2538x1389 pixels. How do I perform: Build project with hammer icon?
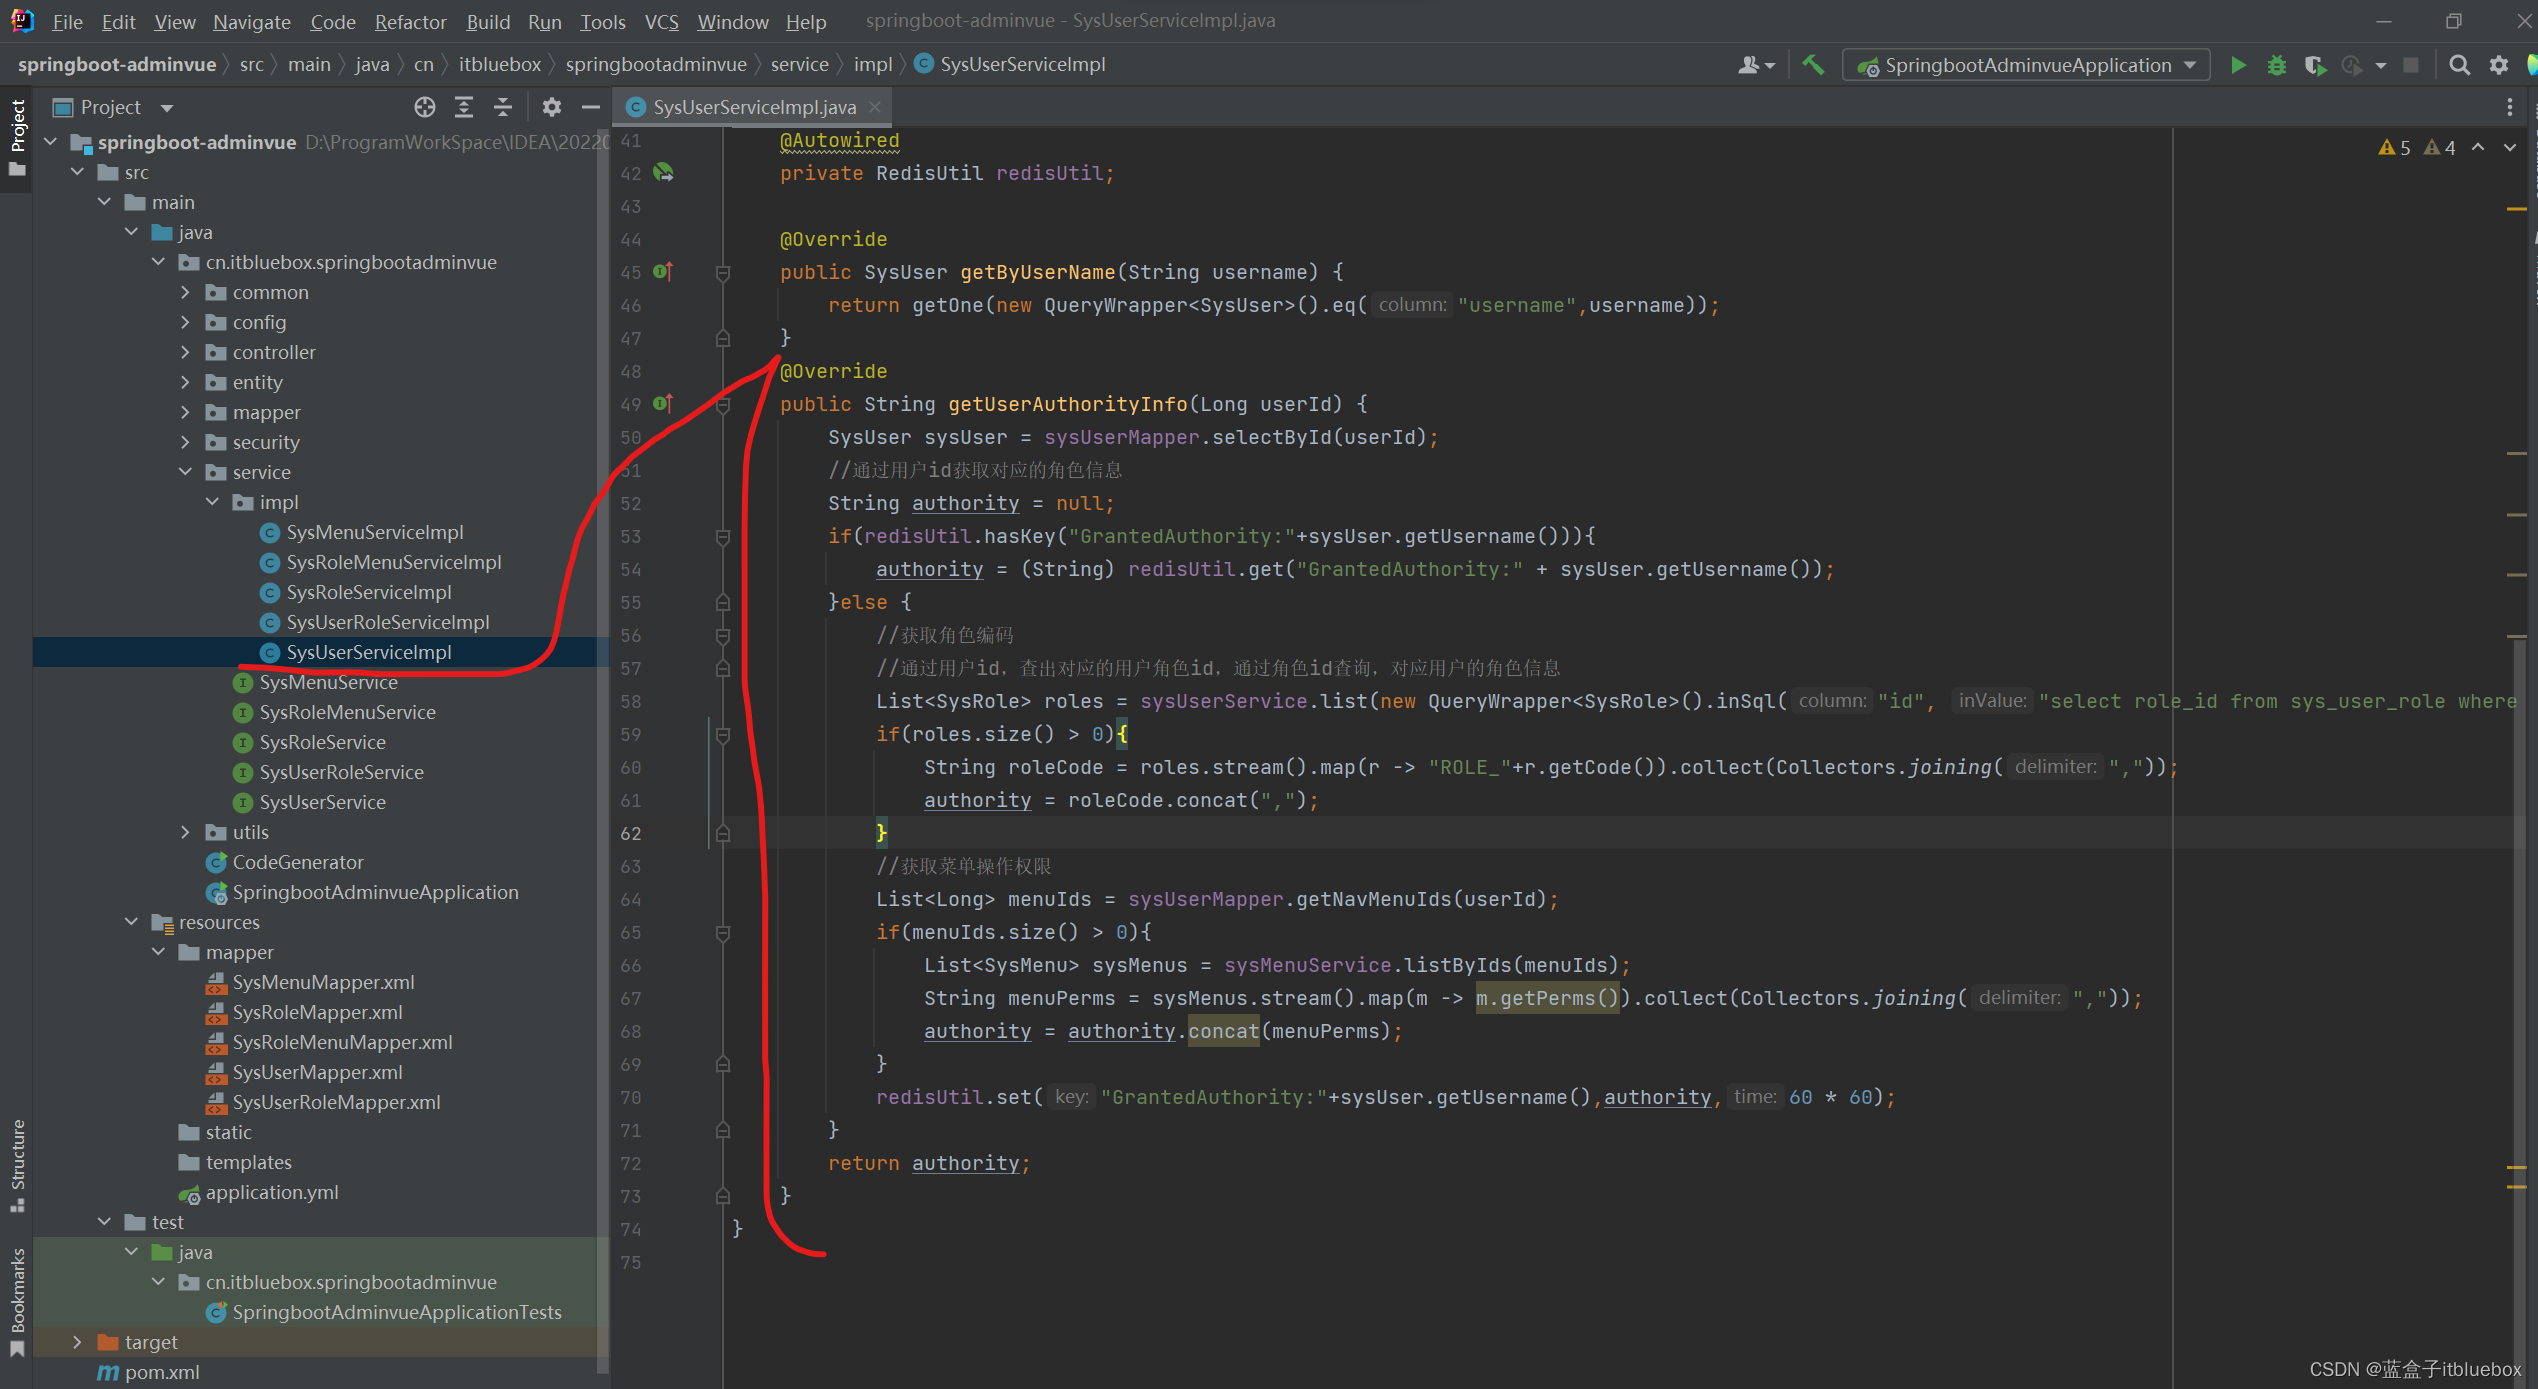[x=1812, y=65]
